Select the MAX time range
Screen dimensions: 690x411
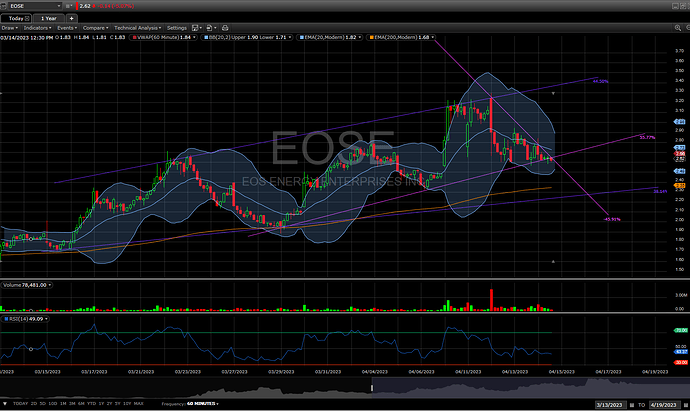coord(139,404)
